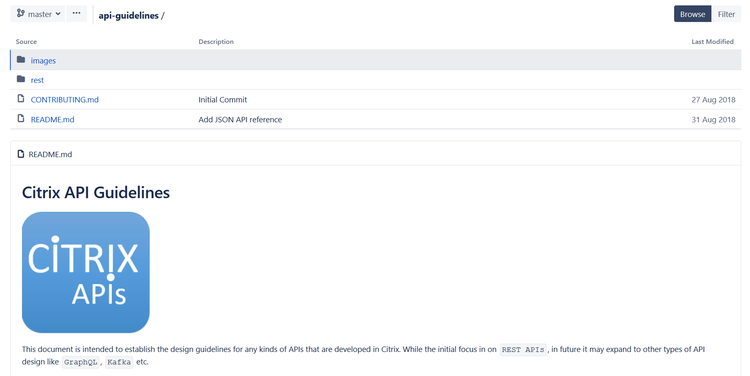
Task: Click the 27 Aug 2018 date
Action: [713, 100]
